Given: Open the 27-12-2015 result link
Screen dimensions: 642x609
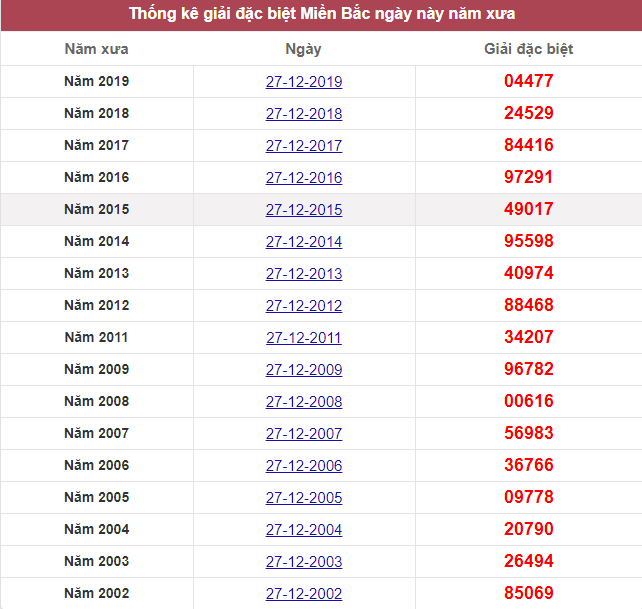Looking at the screenshot, I should point(304,210).
